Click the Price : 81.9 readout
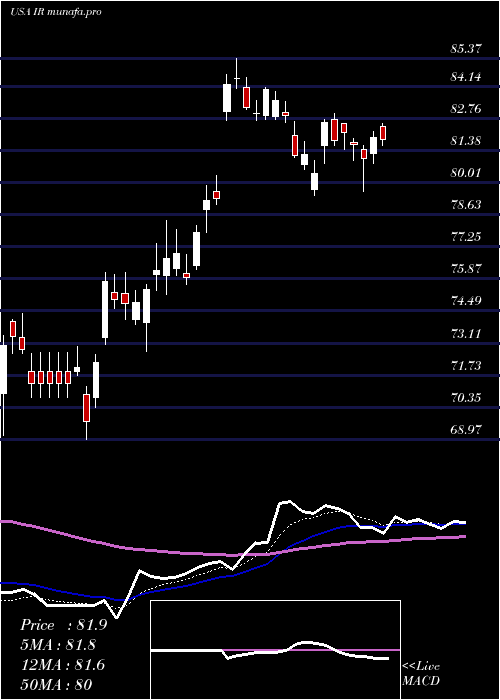Viewport: 500px width, 700px height. pos(63,625)
